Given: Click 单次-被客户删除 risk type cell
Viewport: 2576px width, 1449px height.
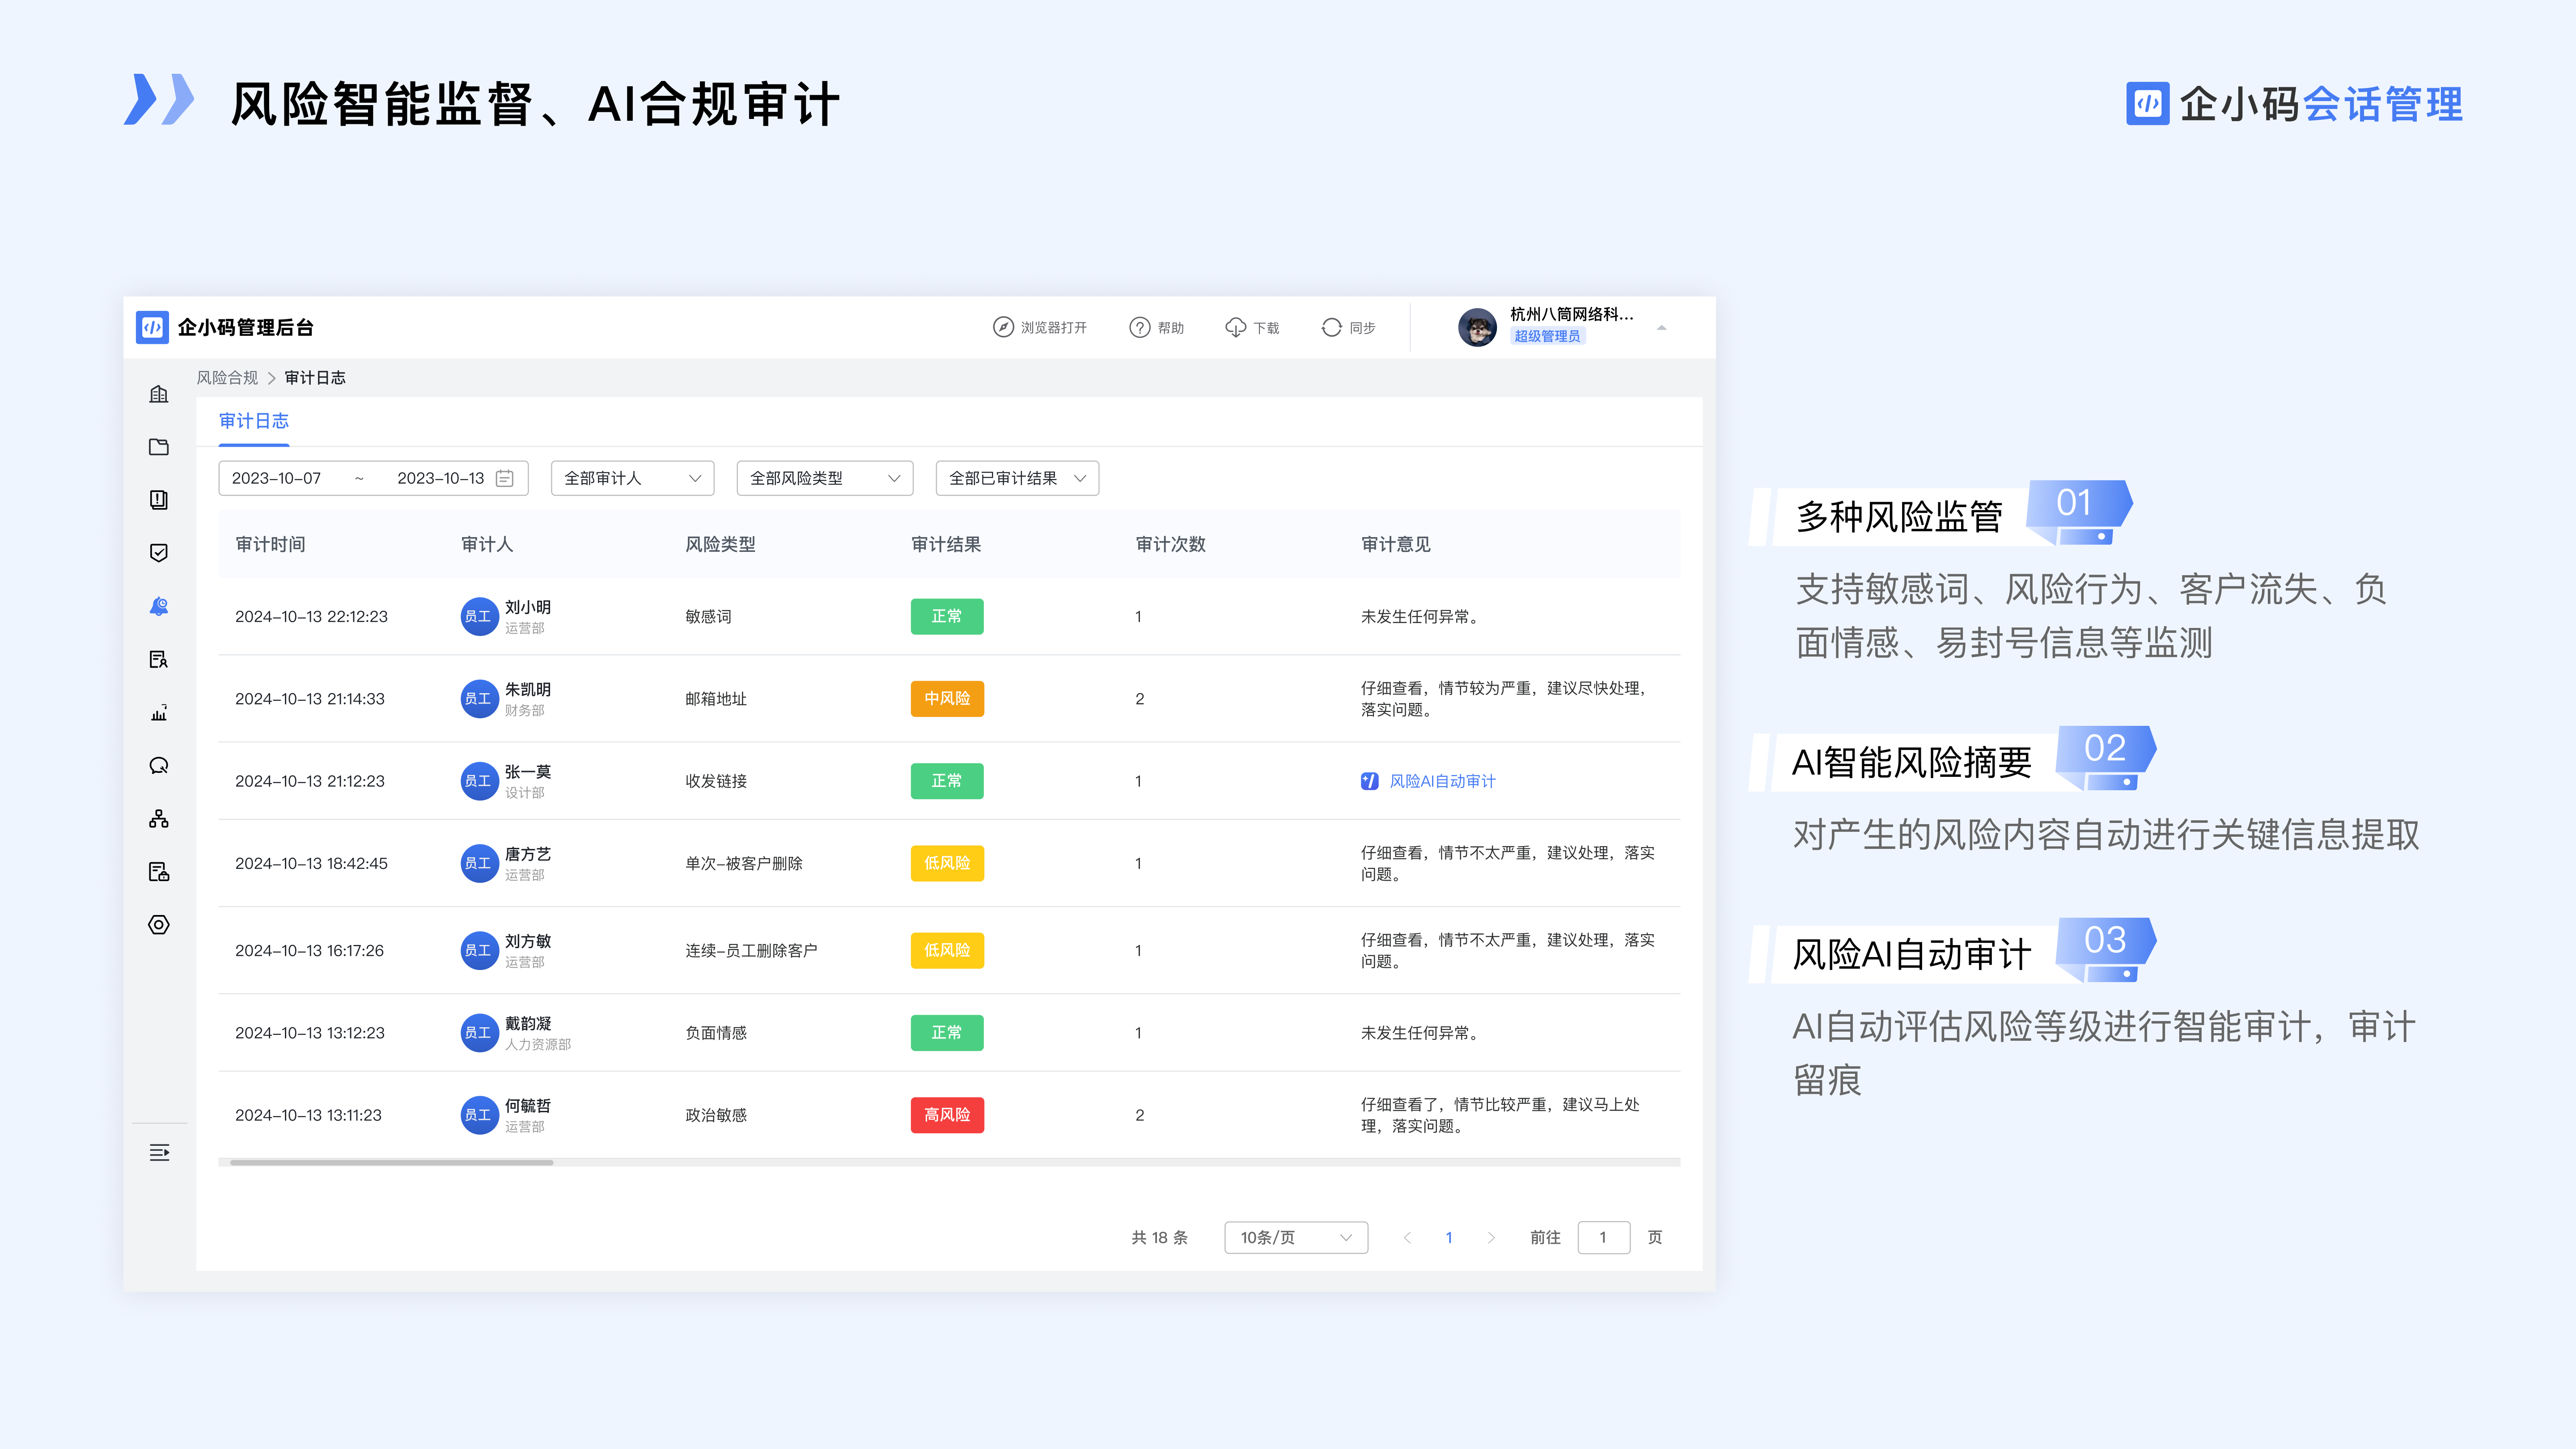Looking at the screenshot, I should click(x=744, y=864).
